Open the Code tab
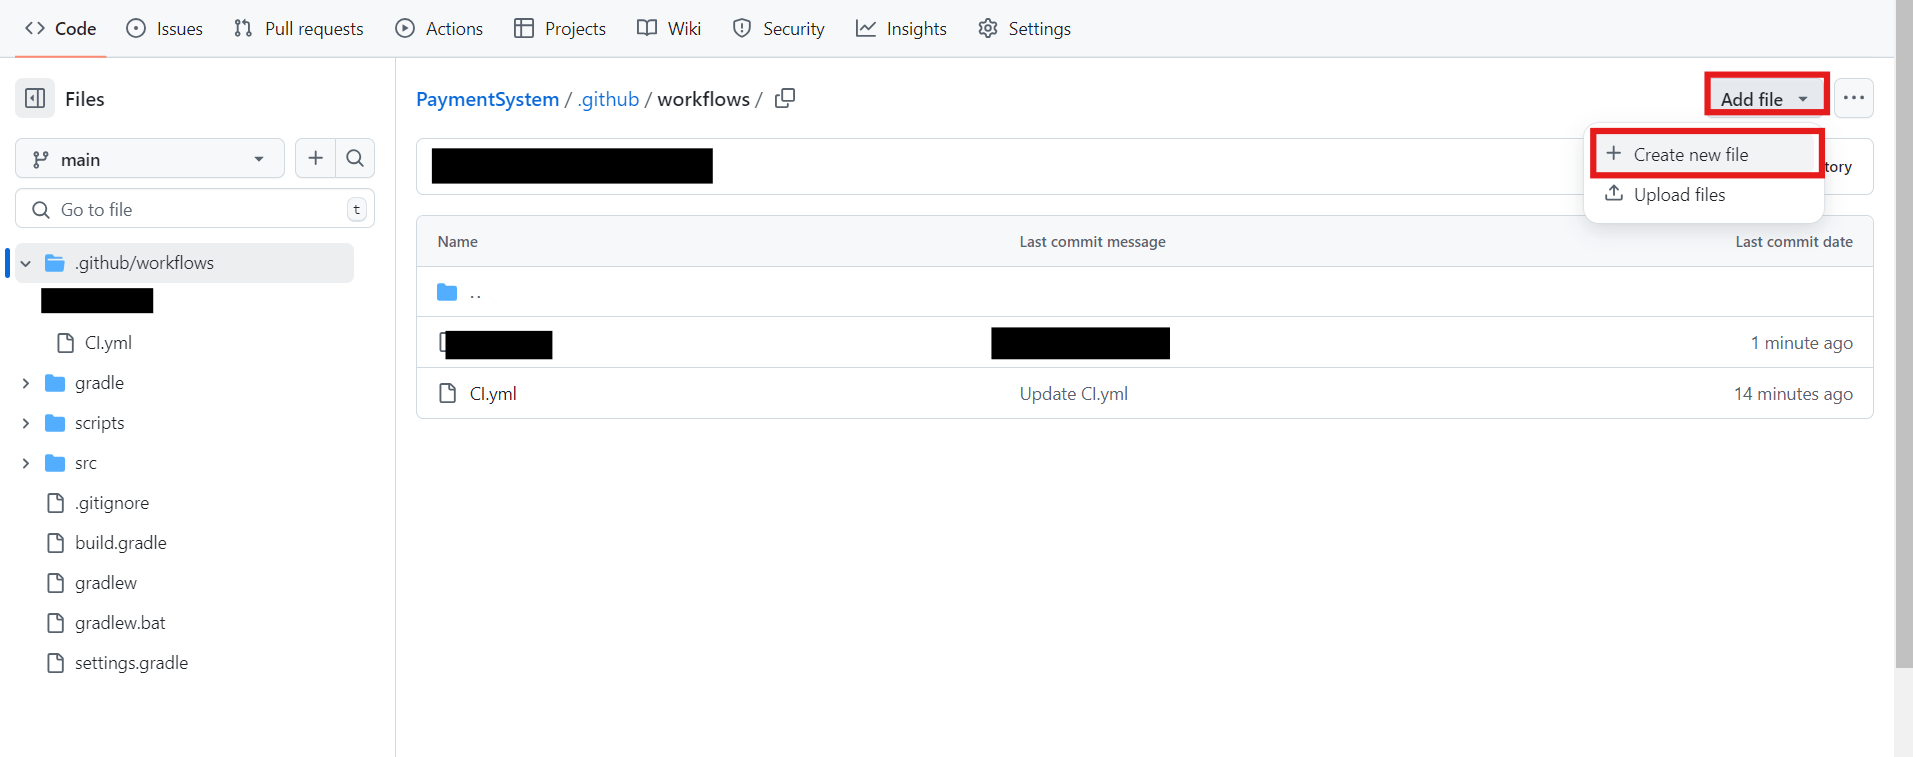1913x757 pixels. 61,28
